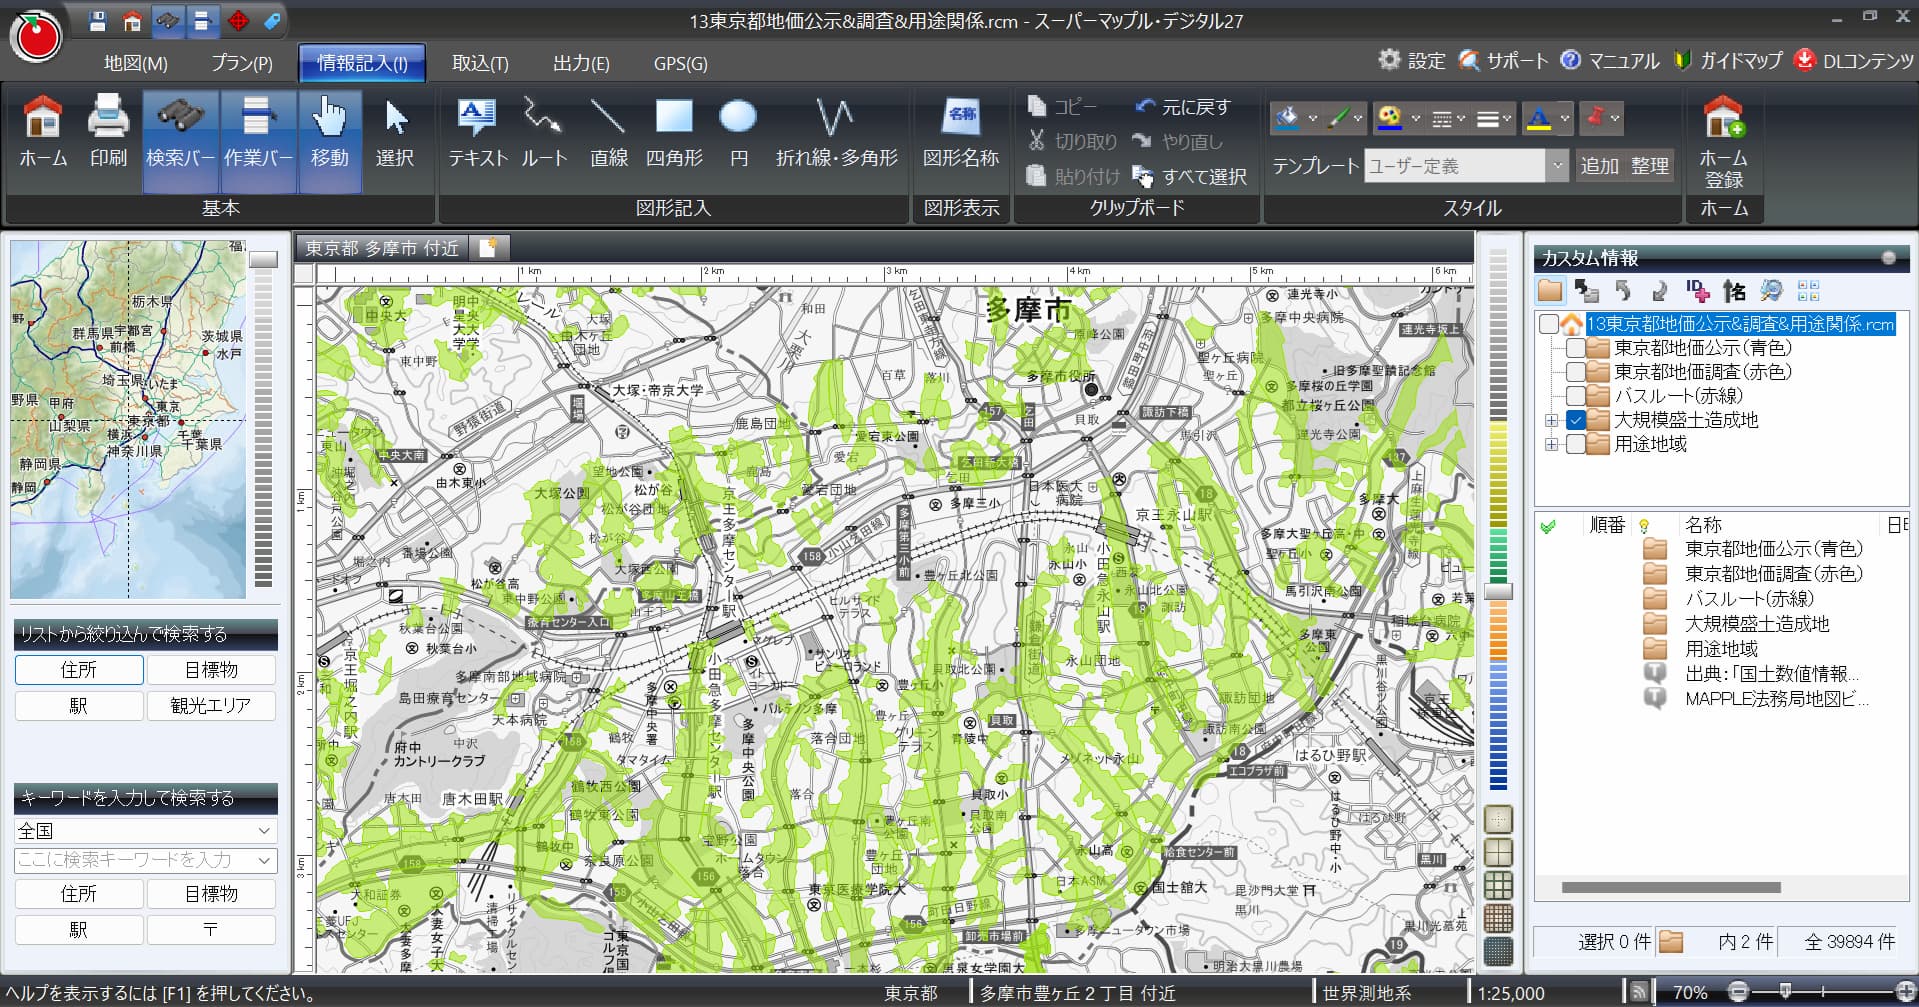This screenshot has height=1007, width=1919.
Task: Click the horizontal scrollbar in カスタム情報 list
Action: (x=1671, y=887)
